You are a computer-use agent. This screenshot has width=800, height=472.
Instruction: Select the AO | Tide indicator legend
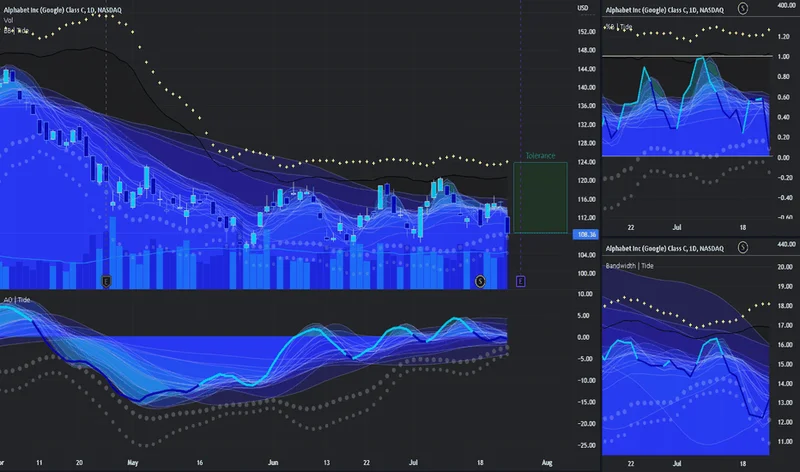(18, 300)
